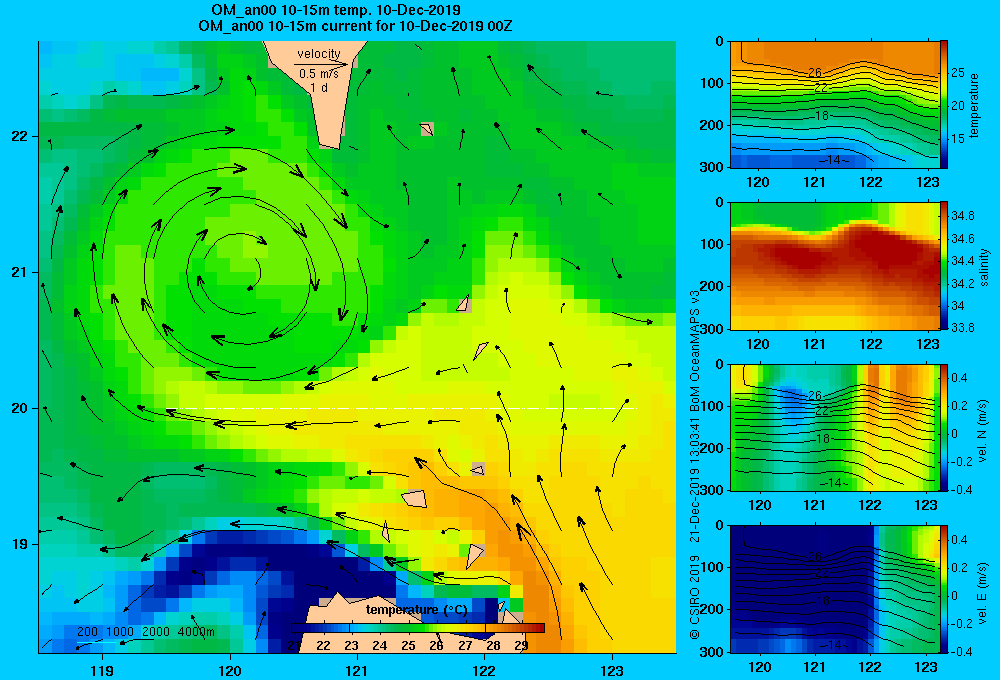Click the 0.4 tick on the vel. N colorbar
Viewport: 1000px width, 680px height.
point(959,378)
